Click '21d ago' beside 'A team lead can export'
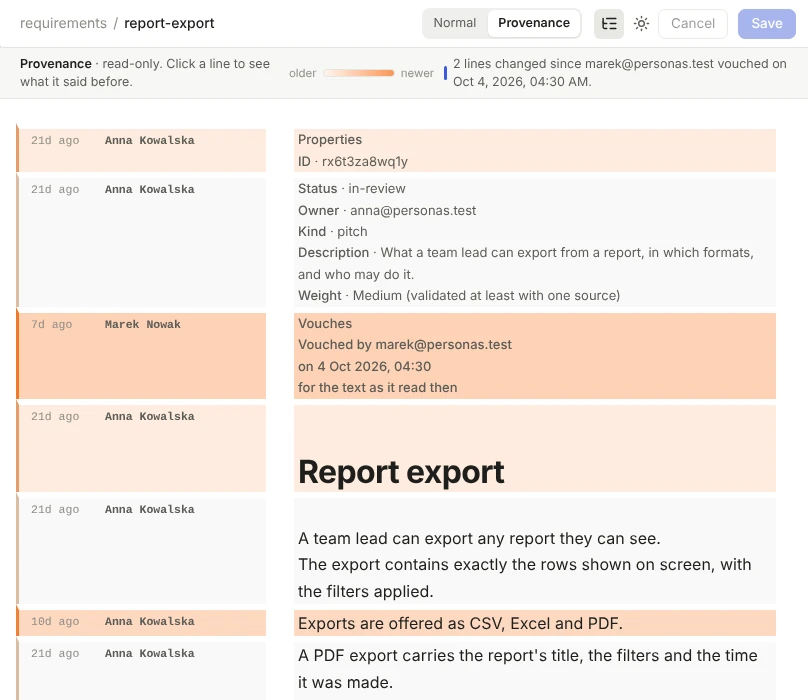The height and width of the screenshot is (700, 808). point(55,509)
